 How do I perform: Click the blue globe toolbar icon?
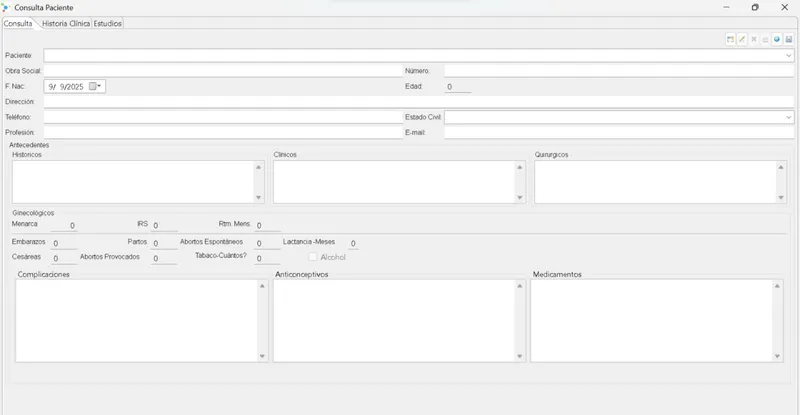tap(777, 39)
